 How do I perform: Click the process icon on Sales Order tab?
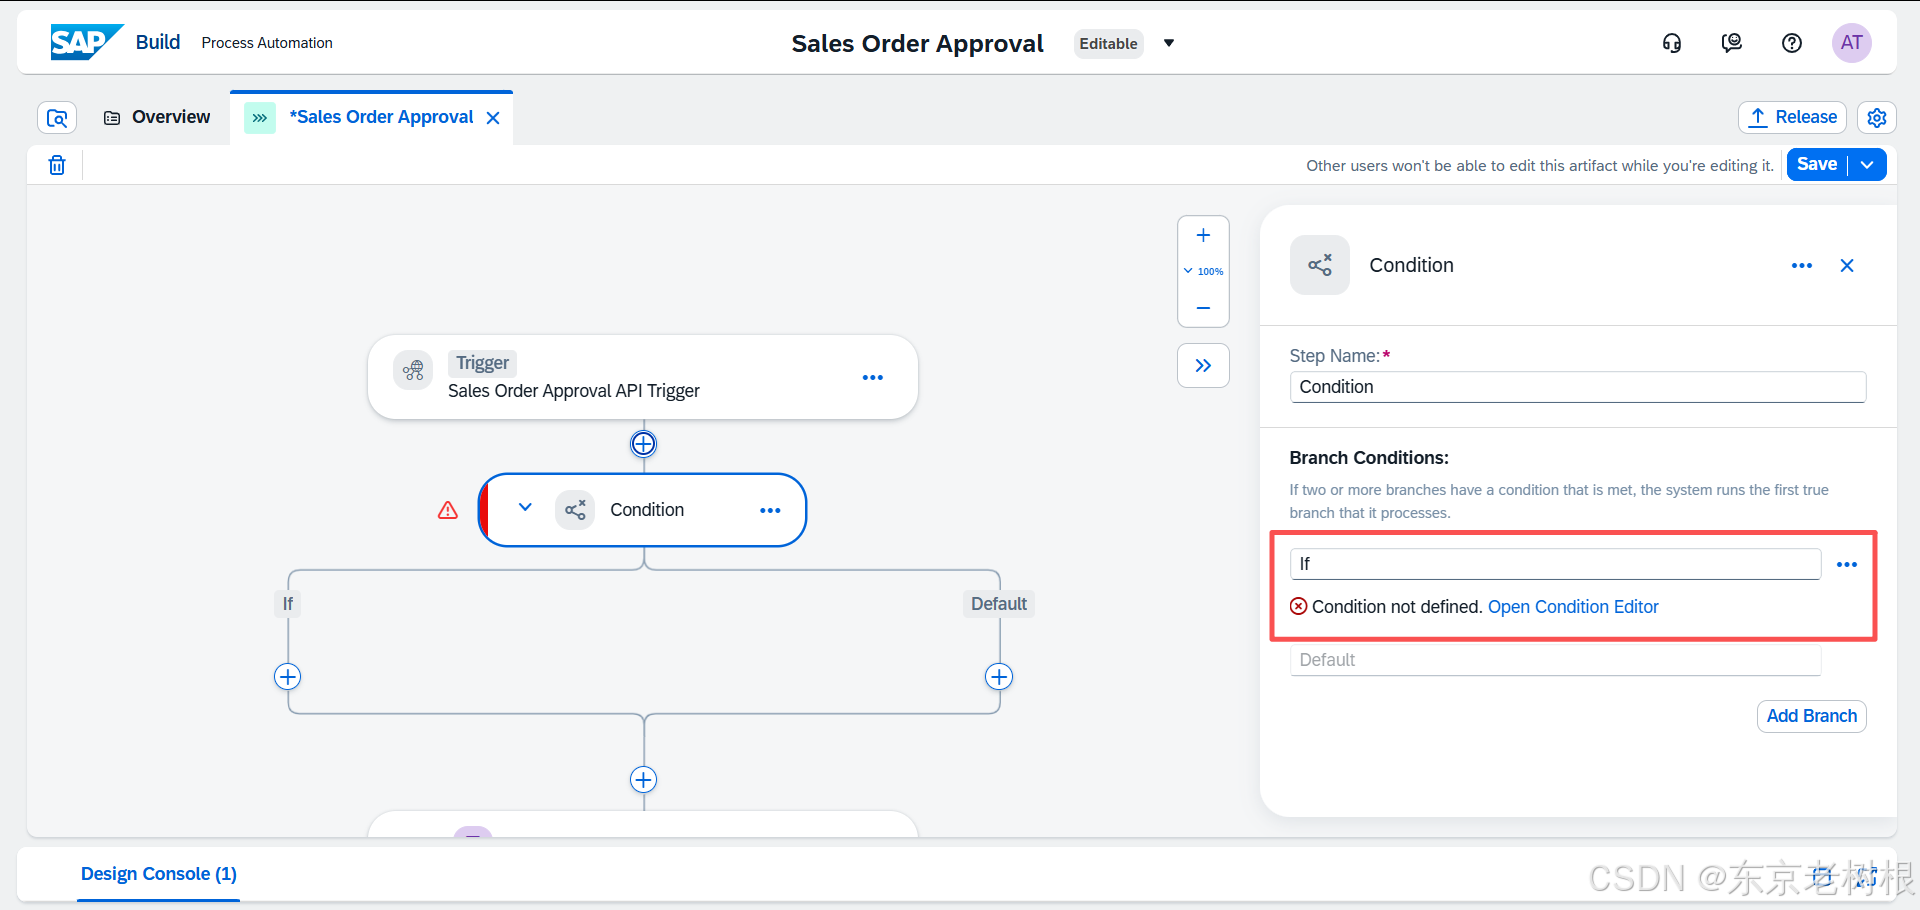[260, 118]
